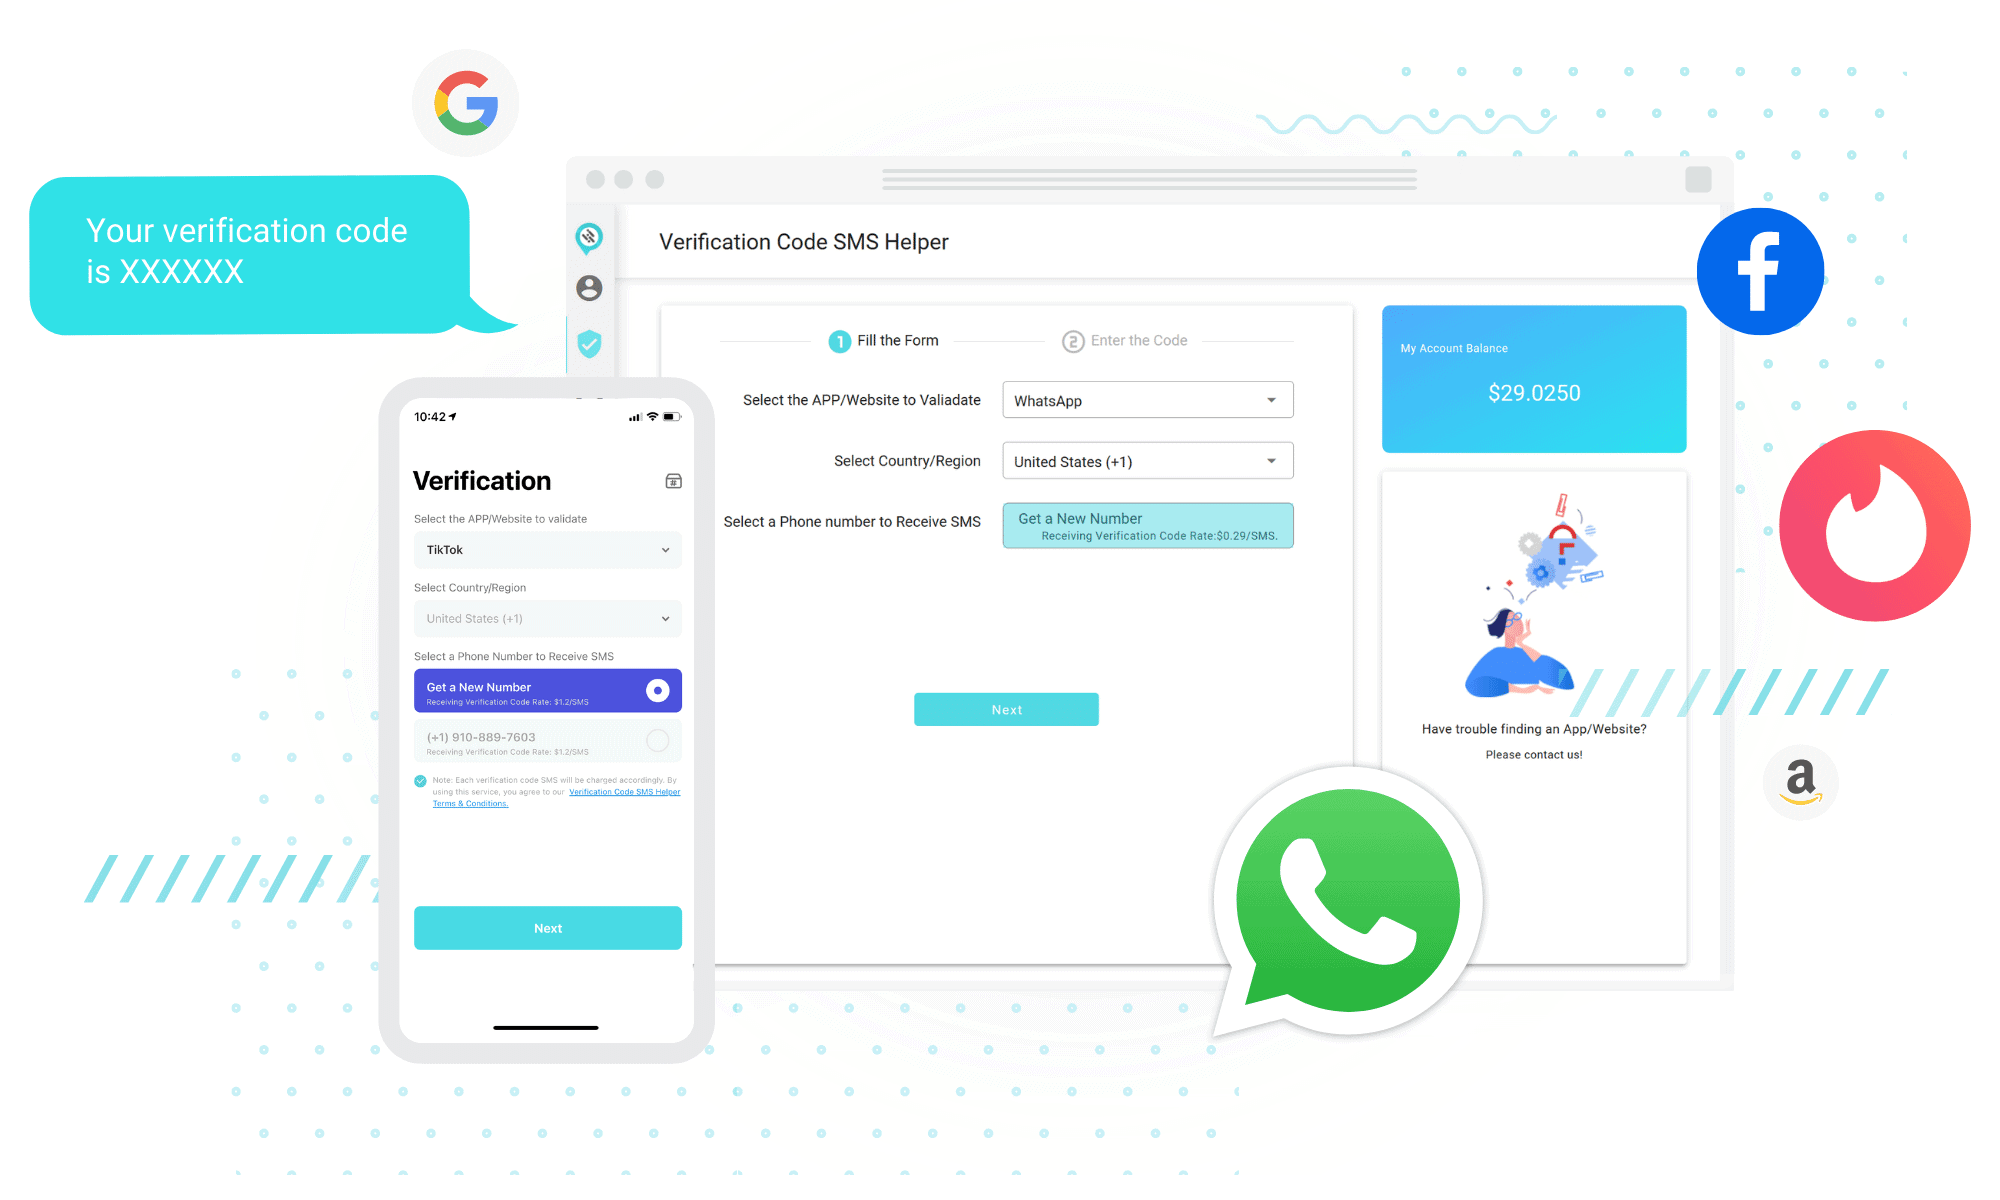
Task: Open the TikTok app selector dropdown
Action: tap(547, 549)
